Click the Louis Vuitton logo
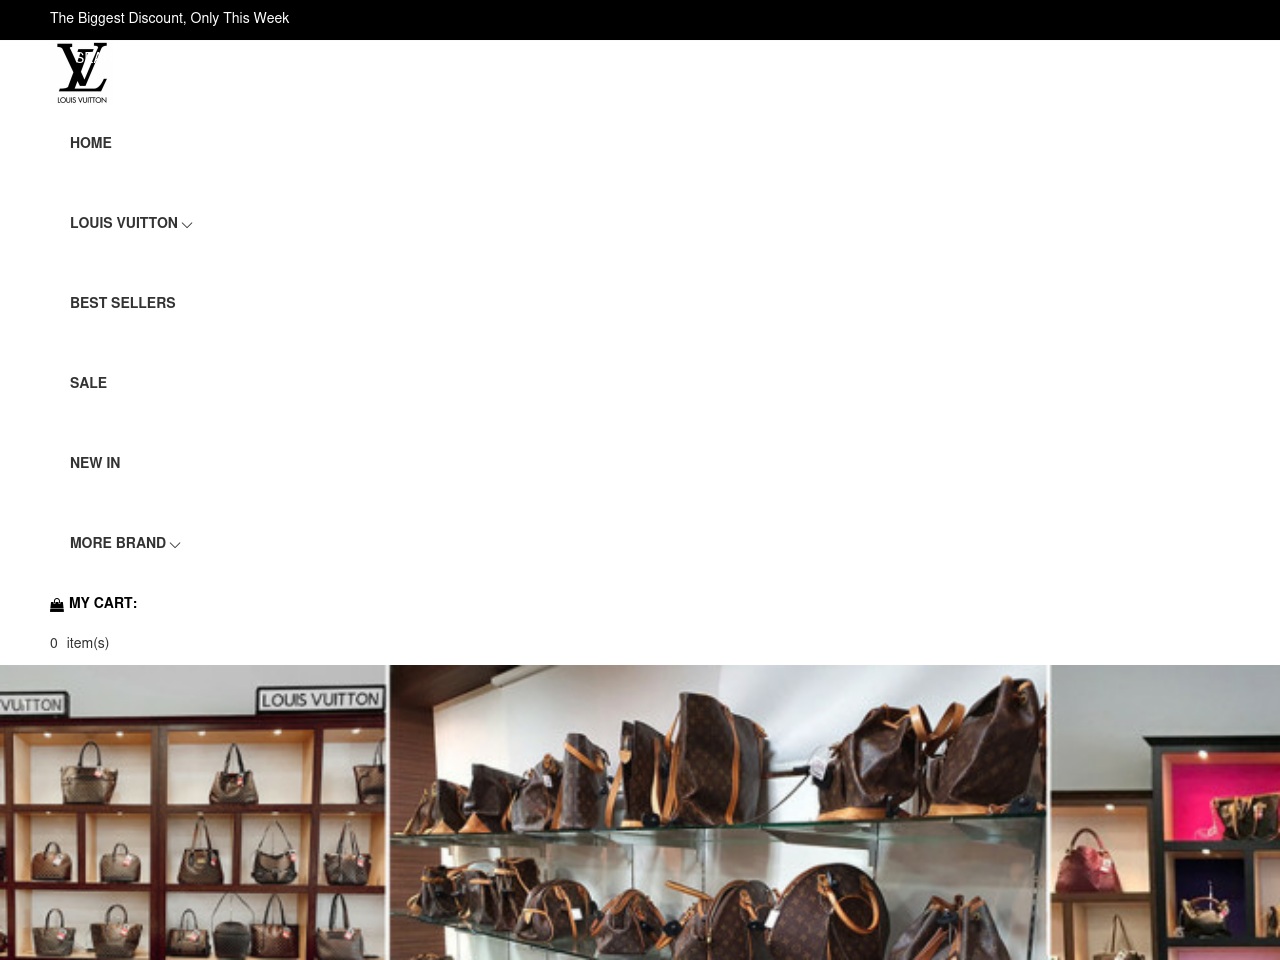This screenshot has height=960, width=1280. pos(82,73)
